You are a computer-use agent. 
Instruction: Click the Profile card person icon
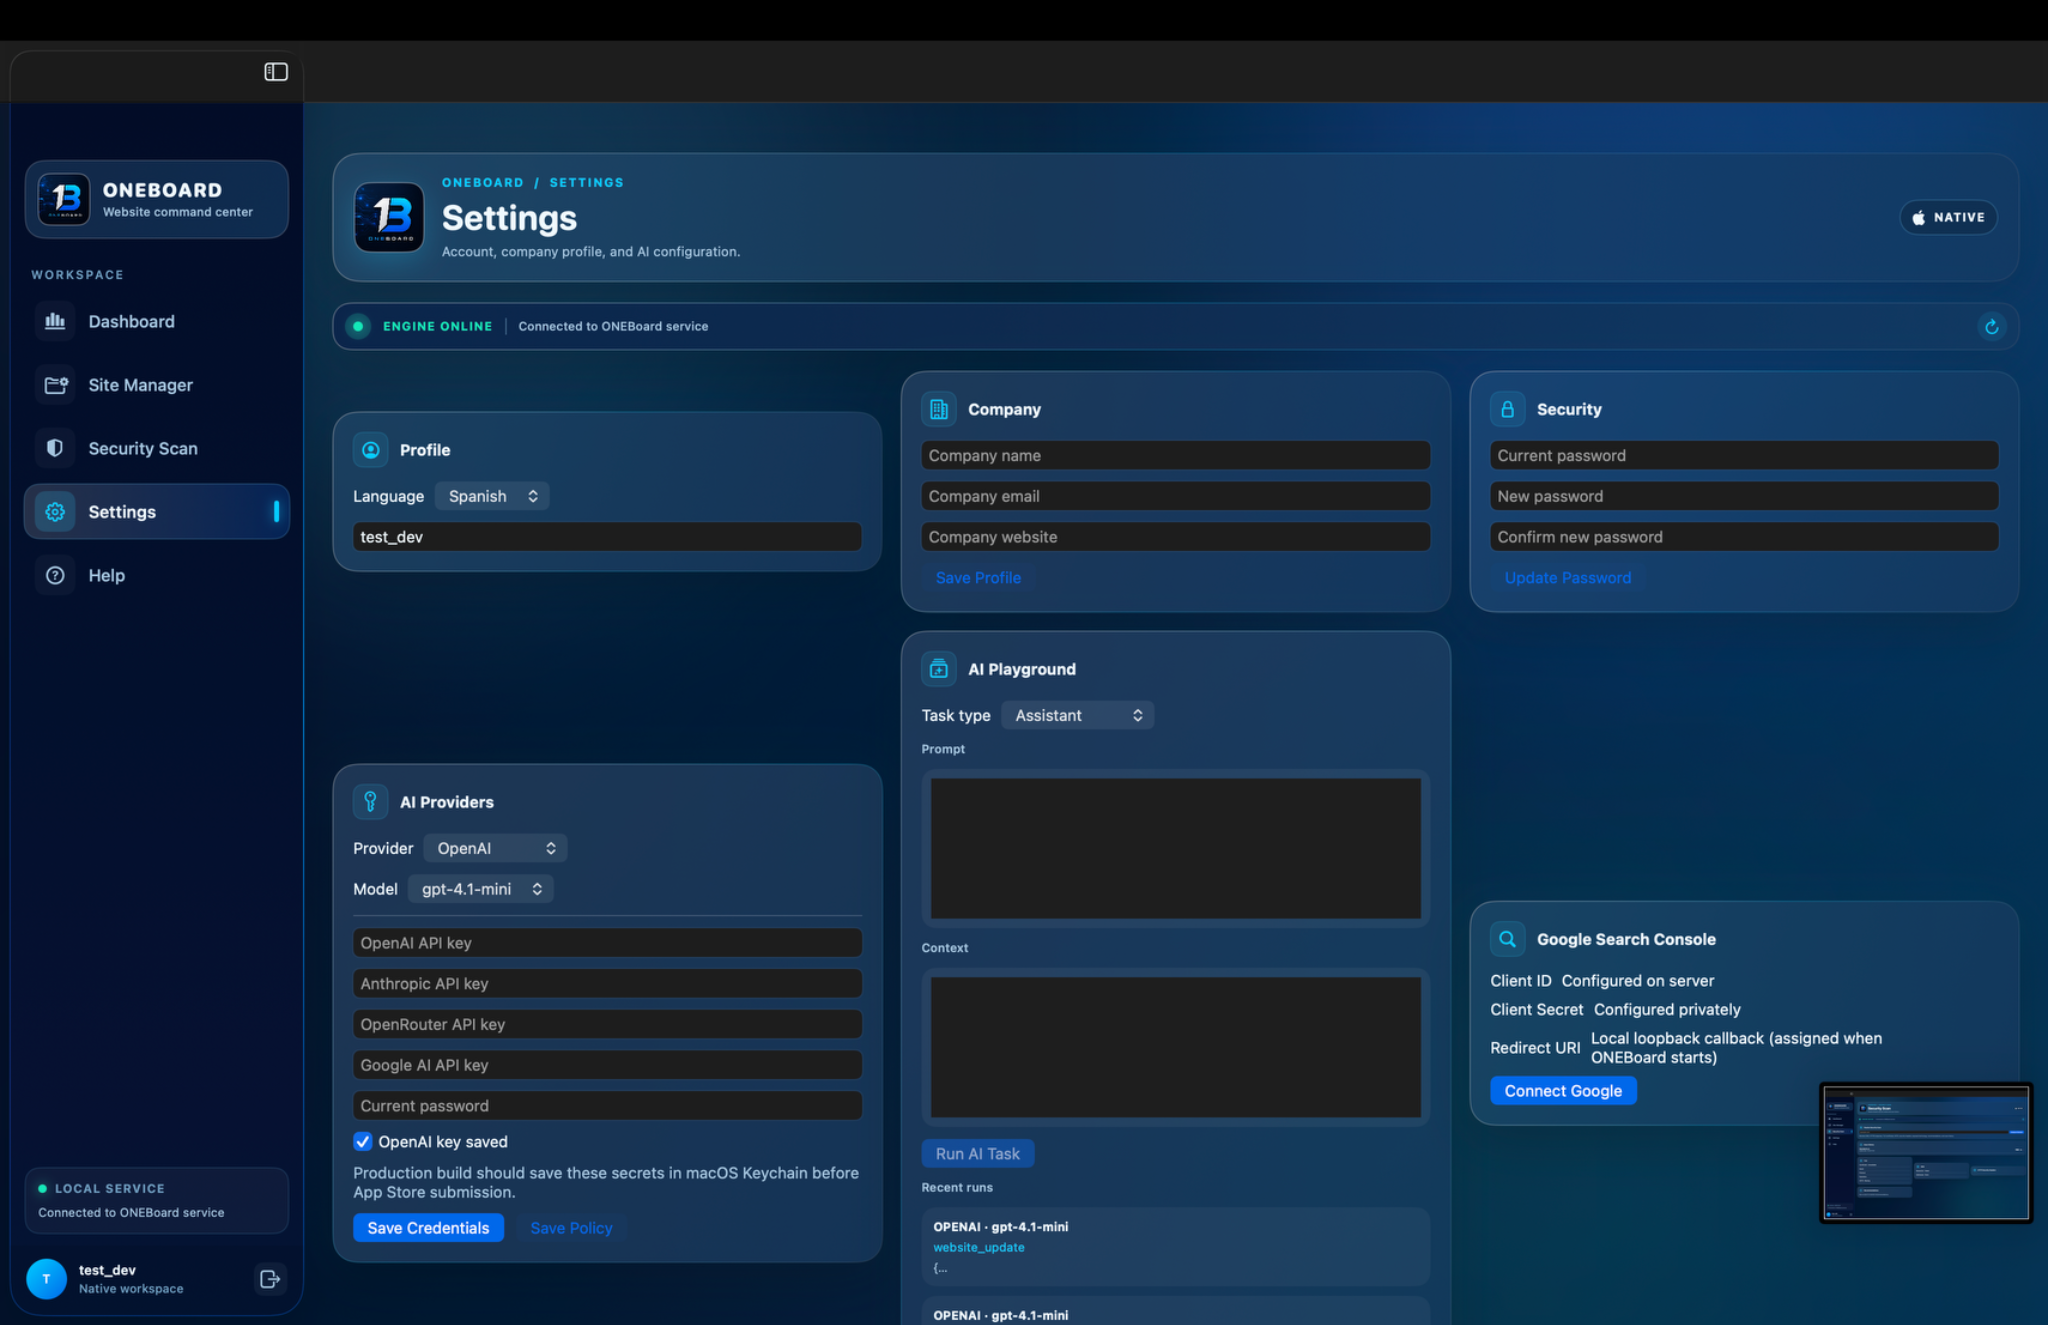point(370,450)
